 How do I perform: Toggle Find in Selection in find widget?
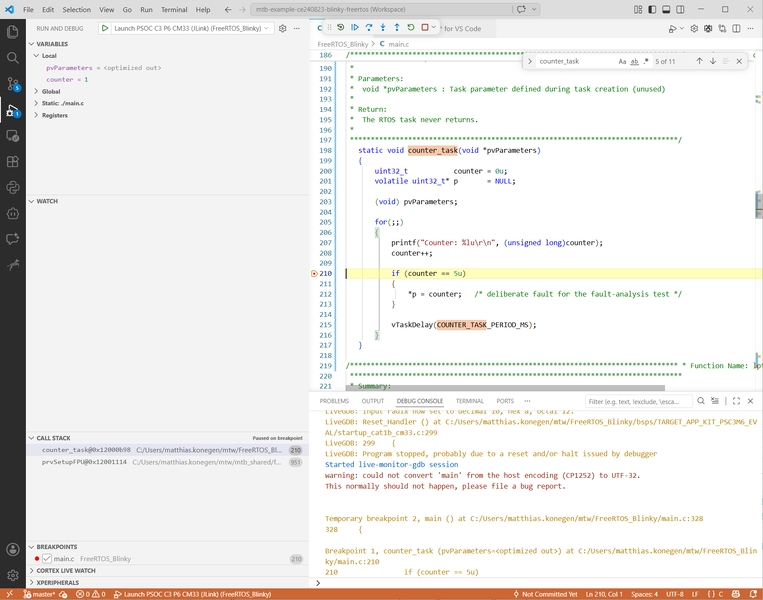click(726, 61)
